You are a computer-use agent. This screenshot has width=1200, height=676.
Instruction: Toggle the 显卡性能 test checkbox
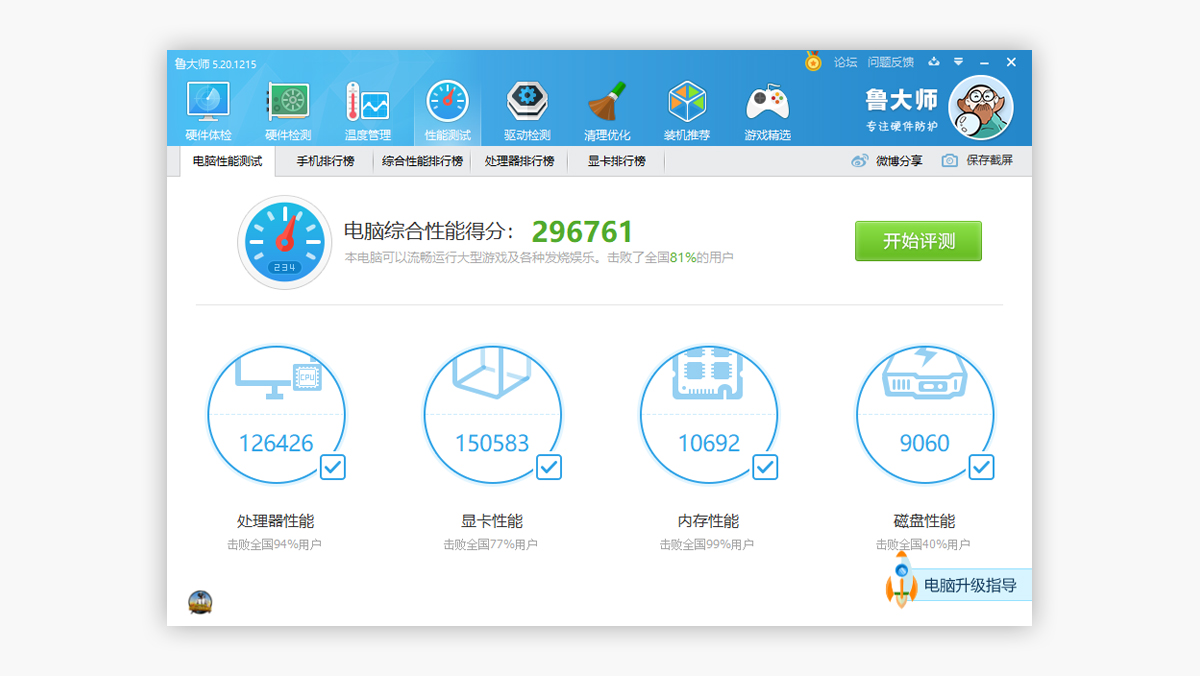coord(549,467)
